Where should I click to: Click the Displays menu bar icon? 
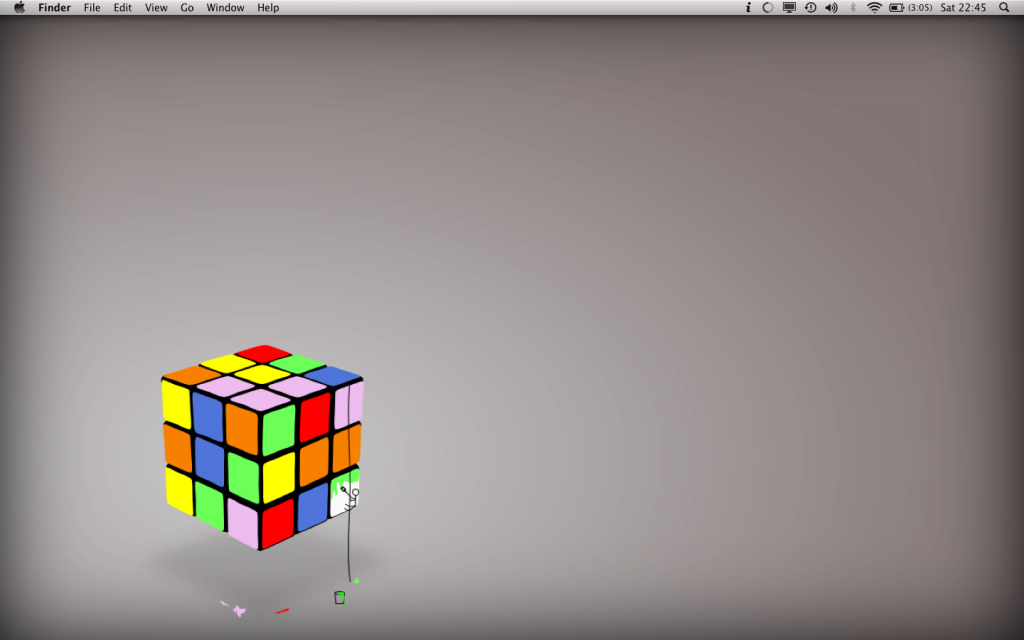pos(789,8)
